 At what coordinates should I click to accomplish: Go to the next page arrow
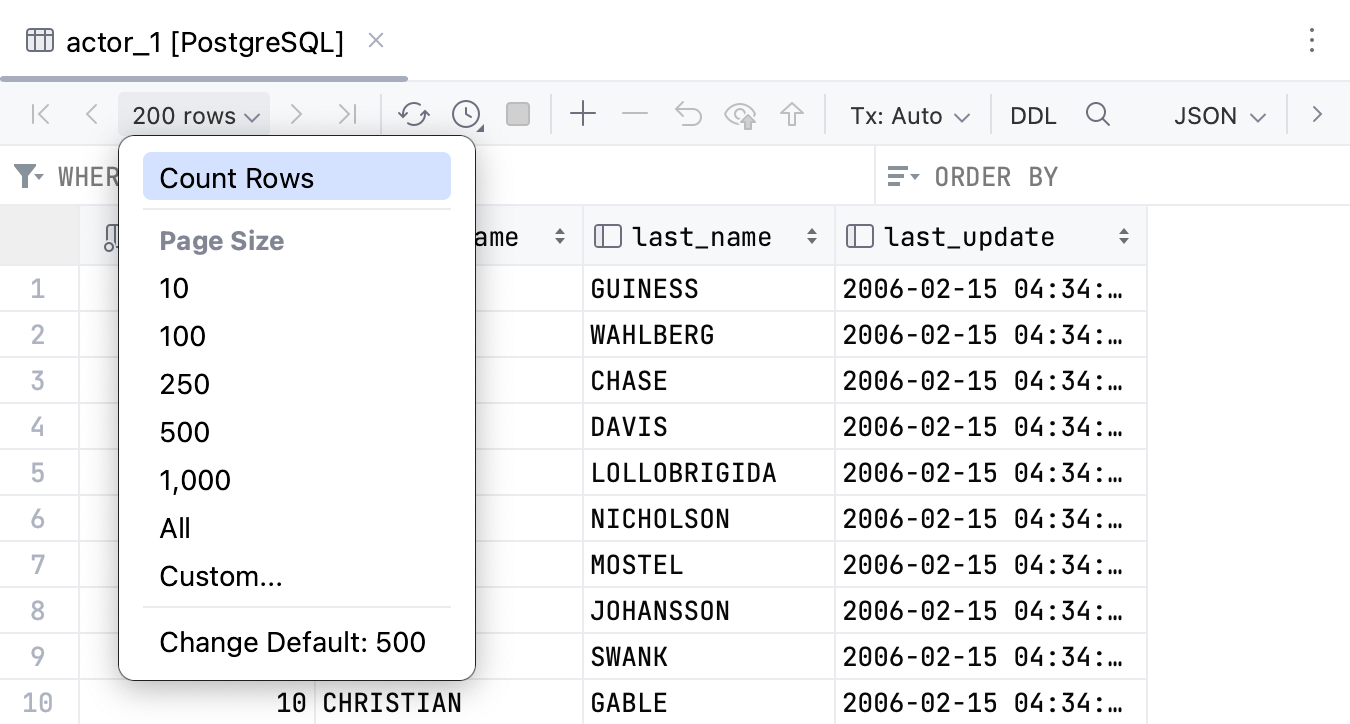(x=295, y=115)
